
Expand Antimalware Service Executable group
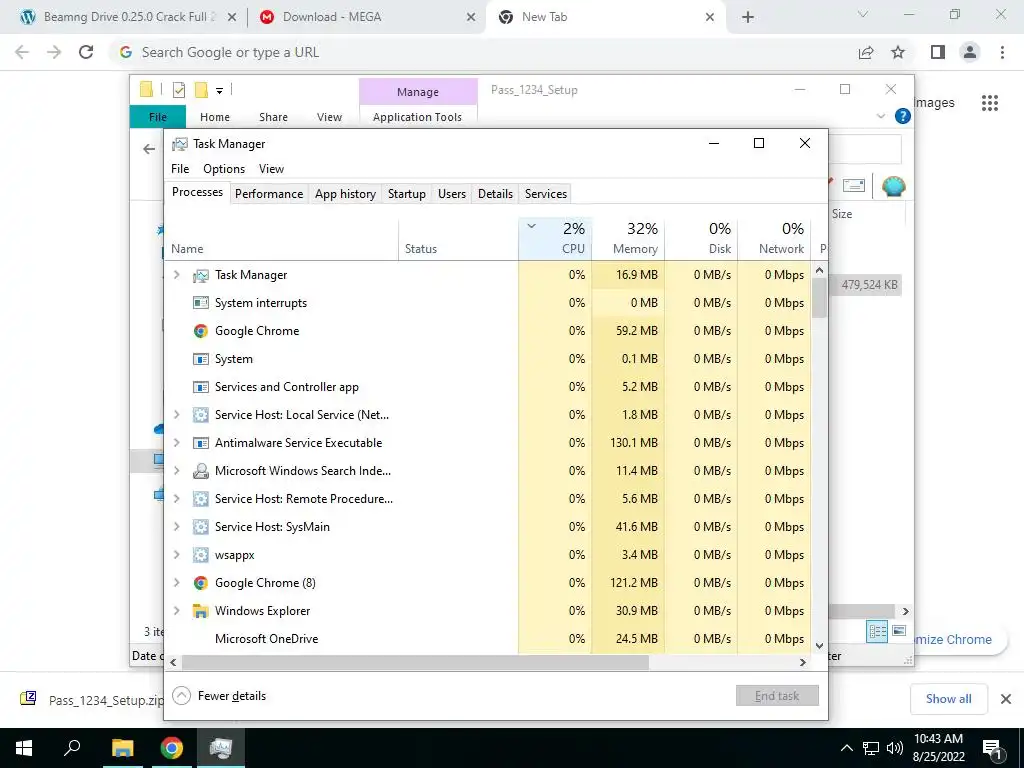176,443
